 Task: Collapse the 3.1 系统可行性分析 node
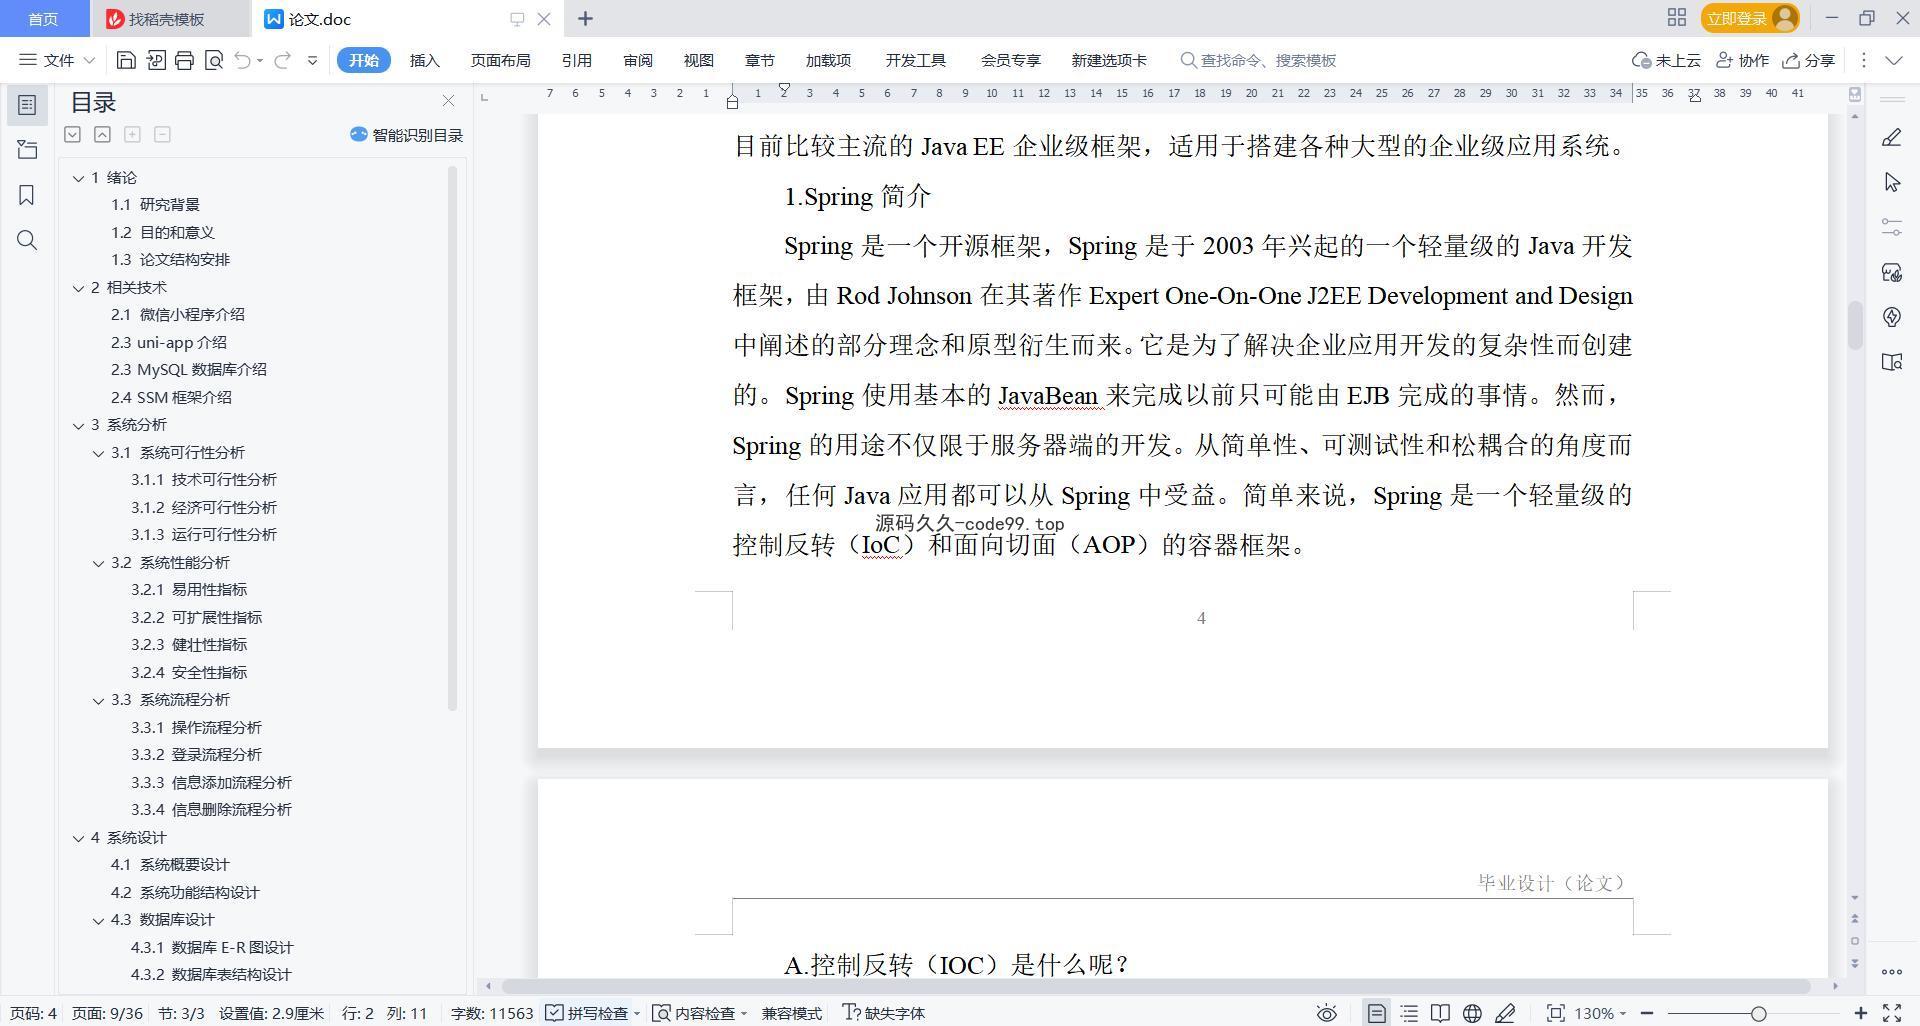click(98, 453)
